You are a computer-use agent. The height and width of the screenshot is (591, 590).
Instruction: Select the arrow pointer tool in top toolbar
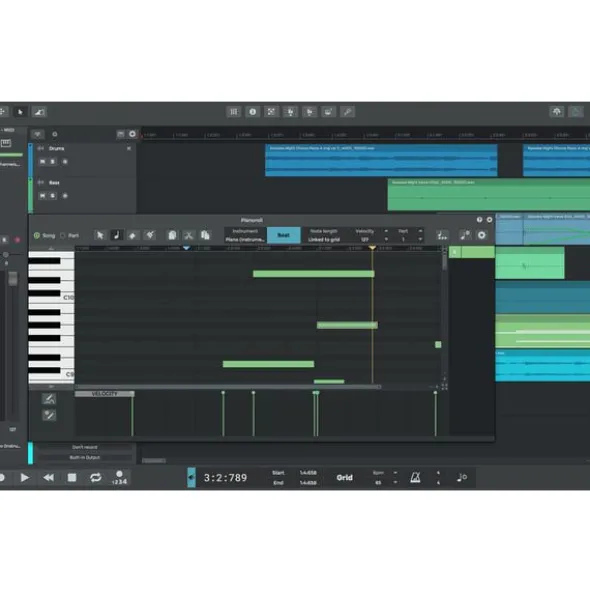pyautogui.click(x=20, y=112)
